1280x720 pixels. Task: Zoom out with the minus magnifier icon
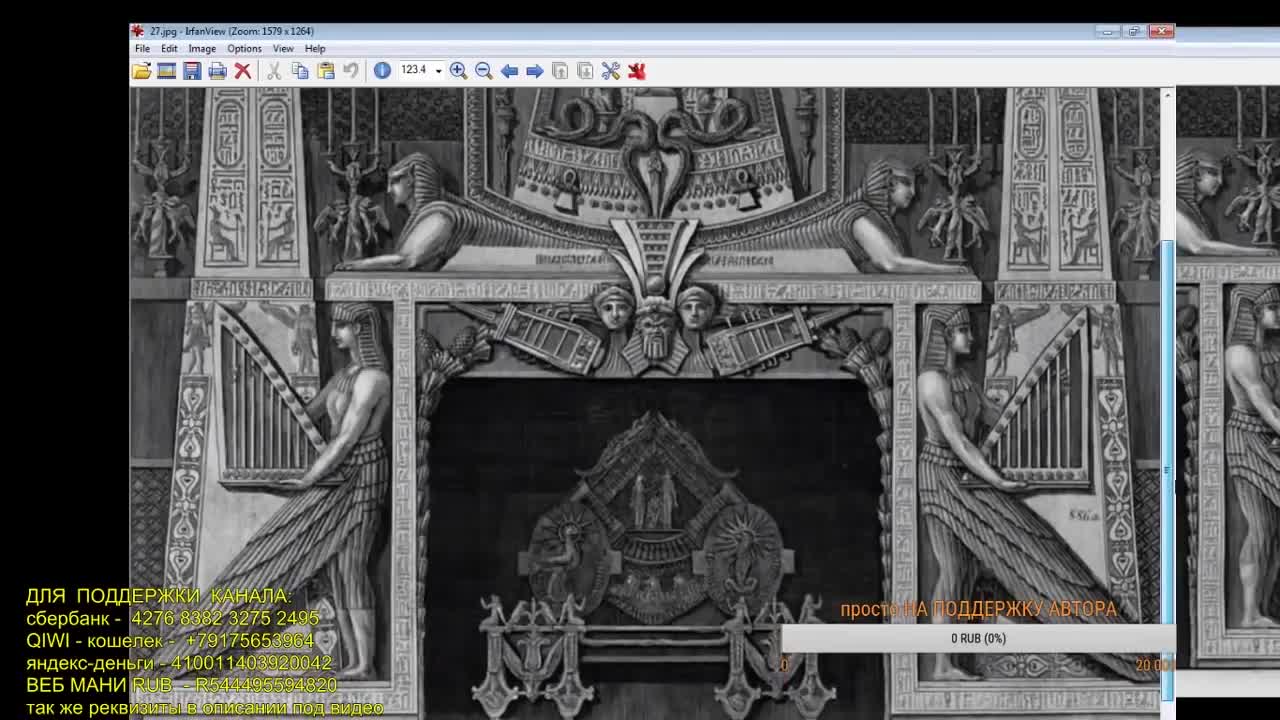[483, 70]
